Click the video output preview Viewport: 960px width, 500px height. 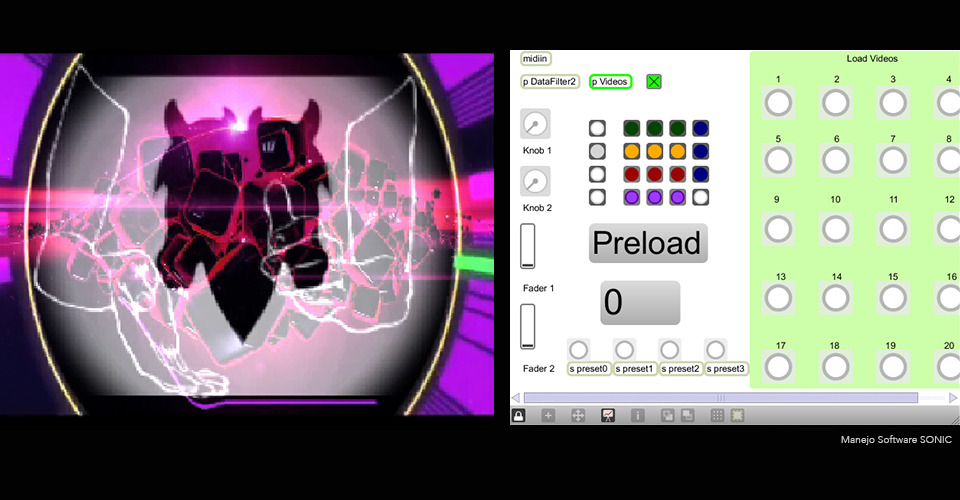coord(247,234)
